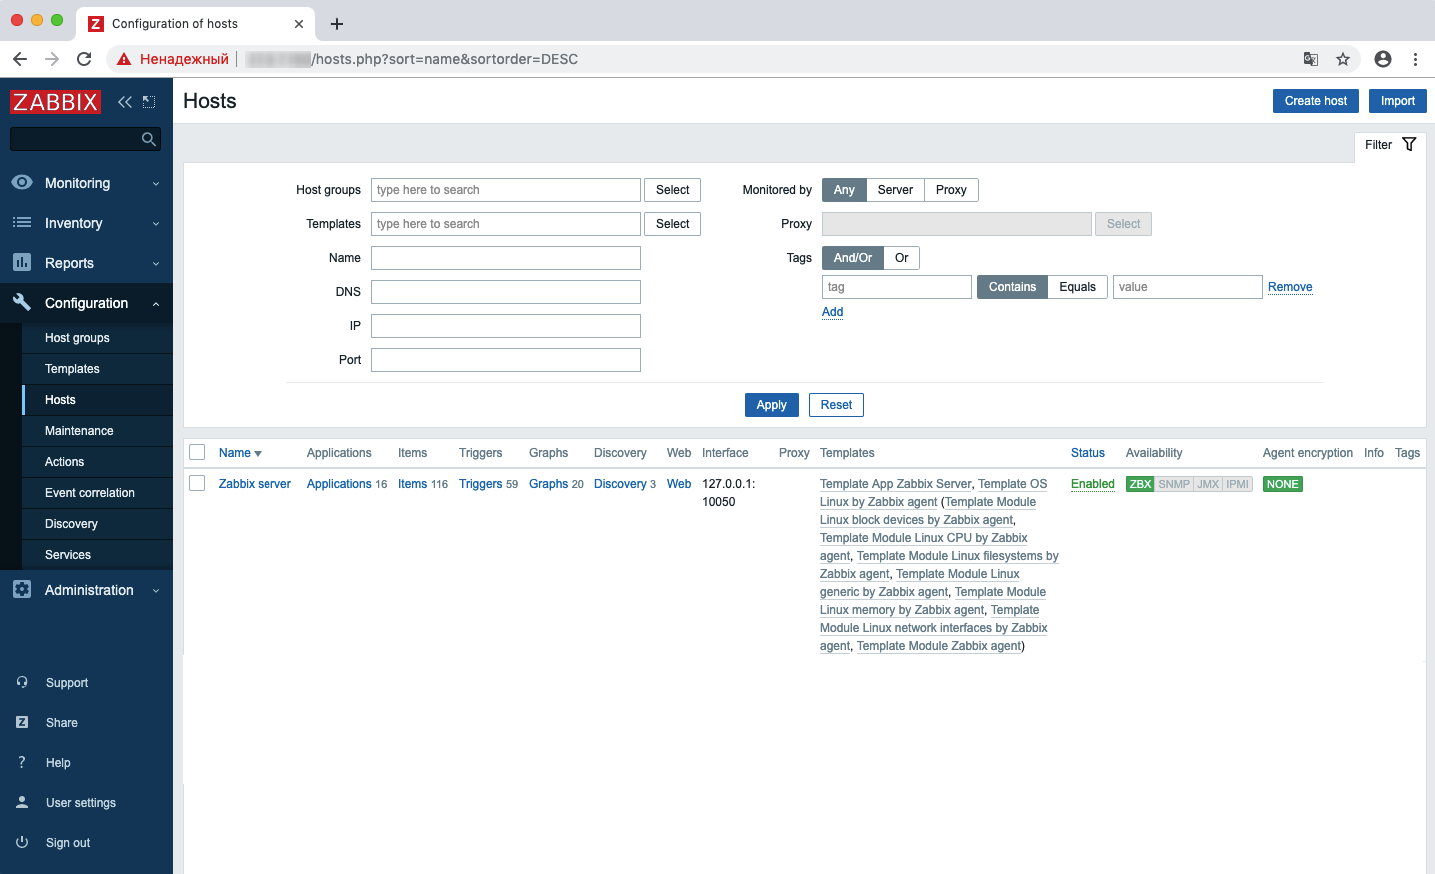Sort hosts by the Name column
The image size is (1435, 874).
[240, 453]
